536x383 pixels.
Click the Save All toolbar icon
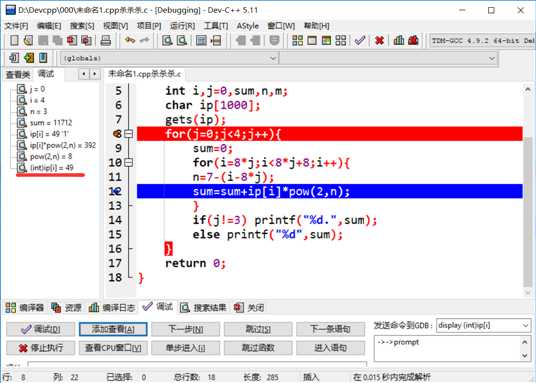point(57,41)
